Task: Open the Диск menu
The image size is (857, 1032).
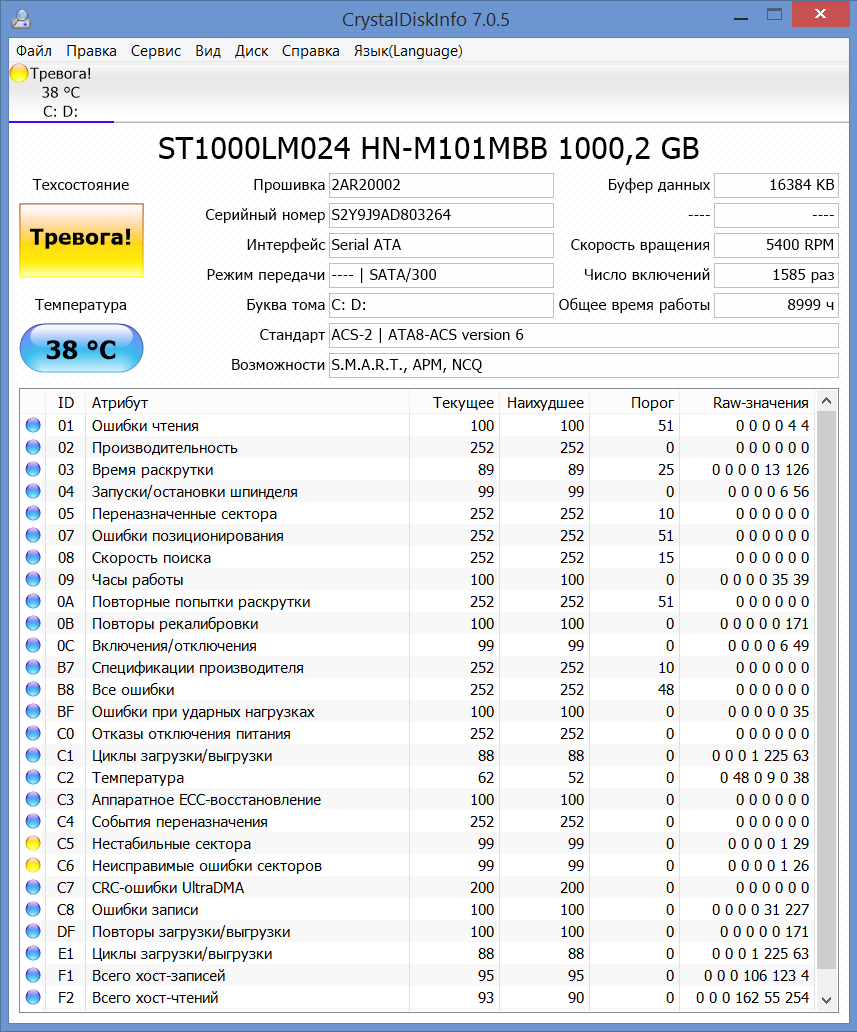Action: (251, 51)
